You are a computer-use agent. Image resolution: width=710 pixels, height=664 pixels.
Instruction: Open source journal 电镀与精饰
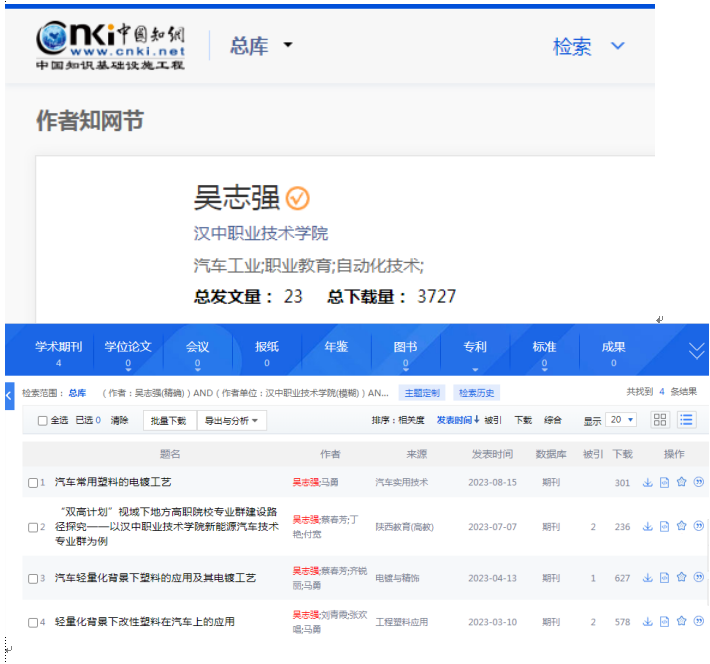pyautogui.click(x=397, y=578)
